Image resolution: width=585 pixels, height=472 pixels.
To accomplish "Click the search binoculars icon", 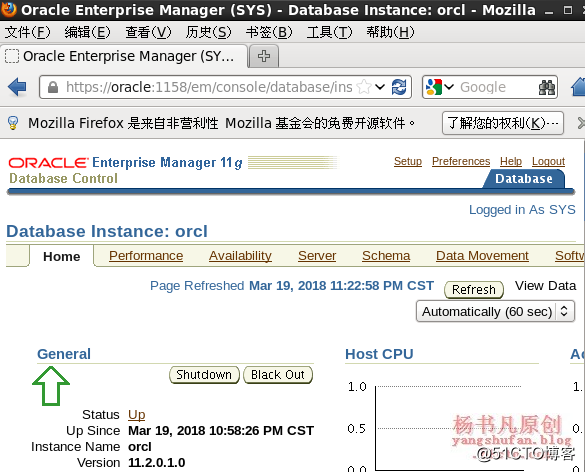I will point(547,87).
